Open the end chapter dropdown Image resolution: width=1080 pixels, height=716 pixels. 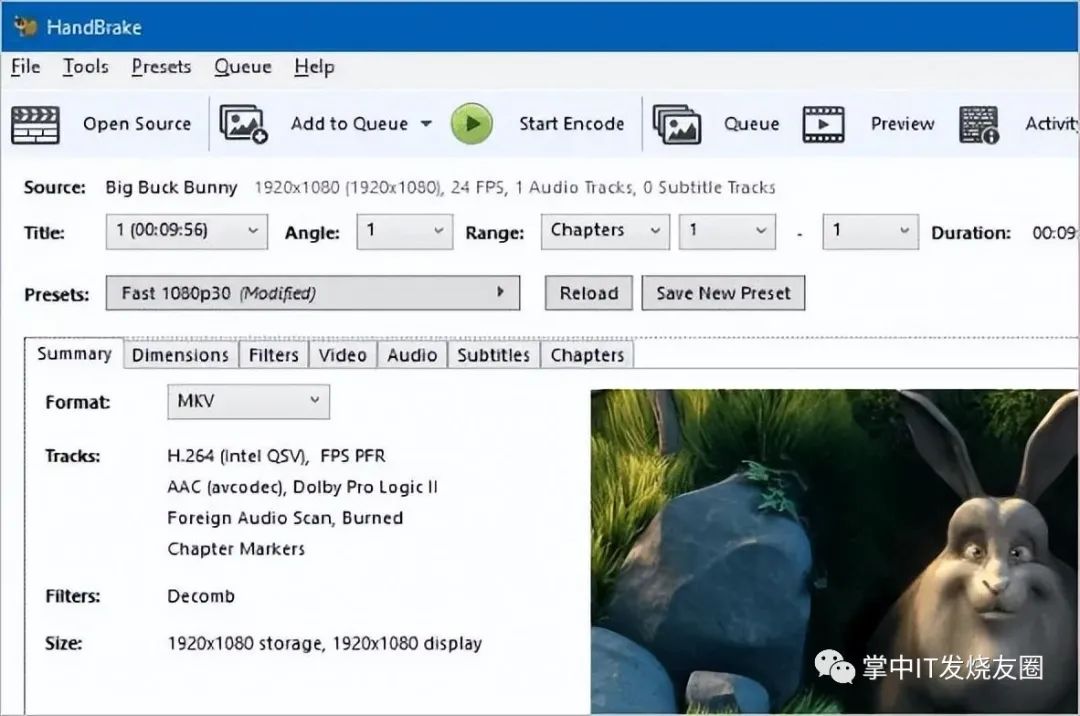(x=870, y=231)
